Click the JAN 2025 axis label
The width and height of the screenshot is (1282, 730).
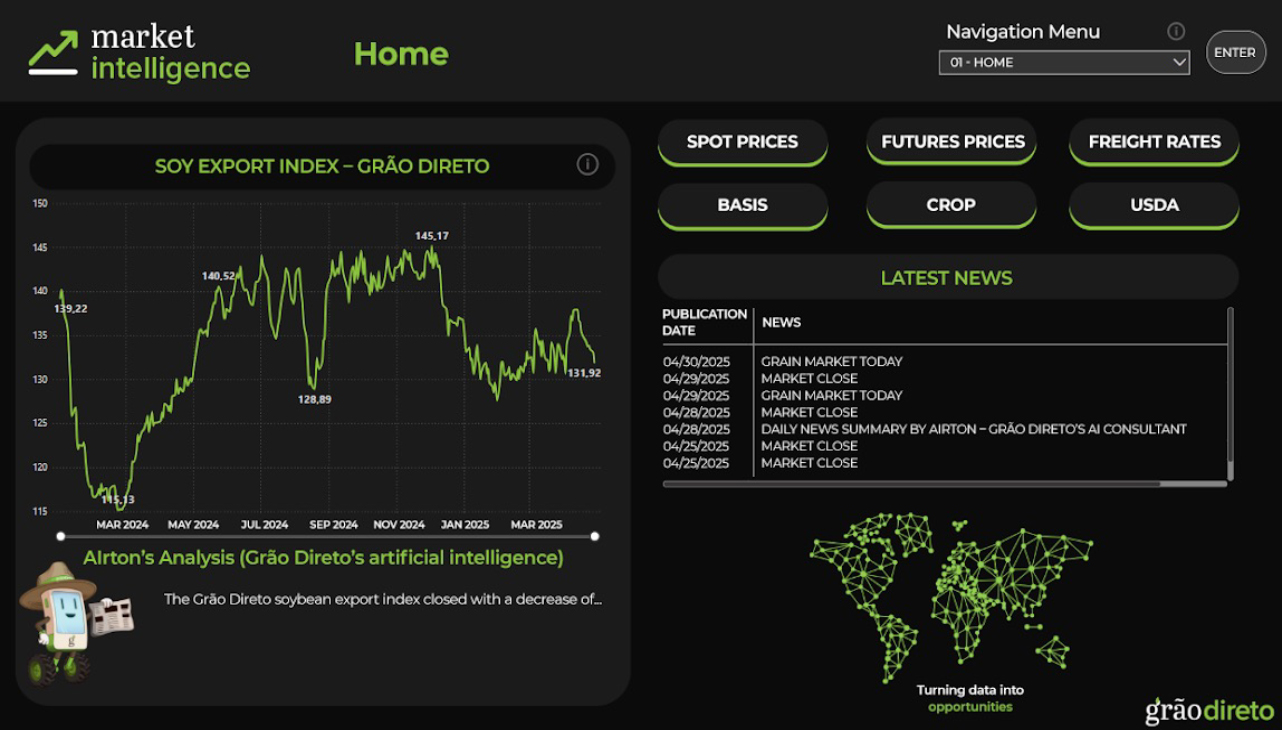465,524
